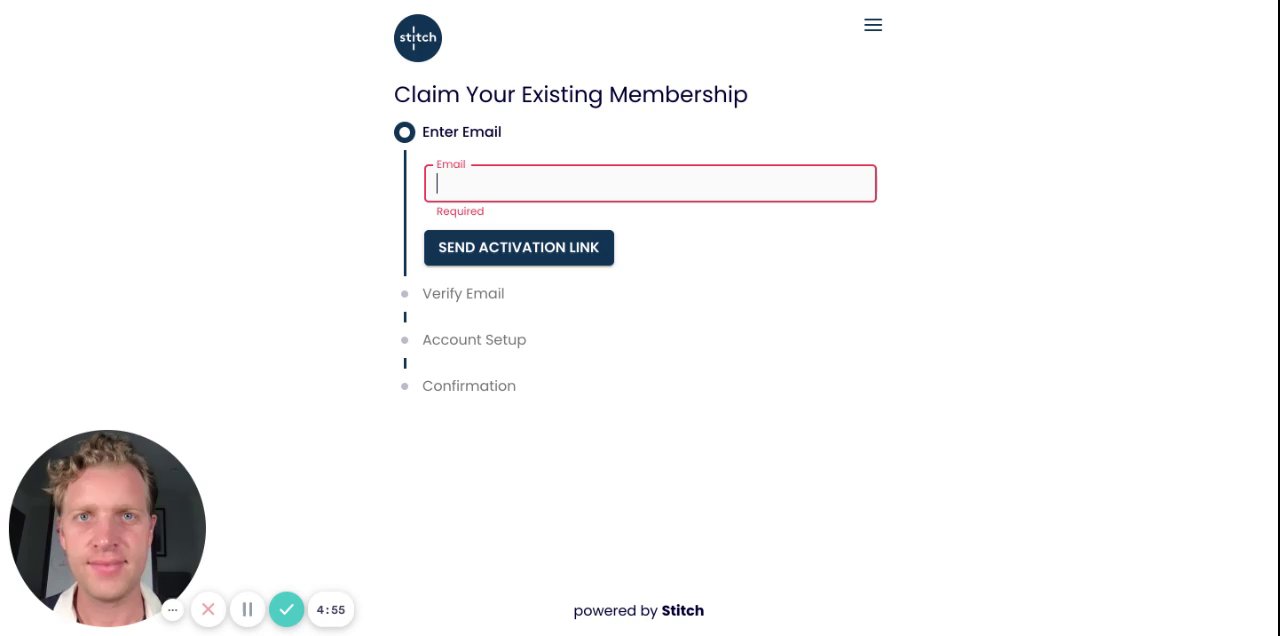Jump to the Account Setup step

tap(474, 340)
